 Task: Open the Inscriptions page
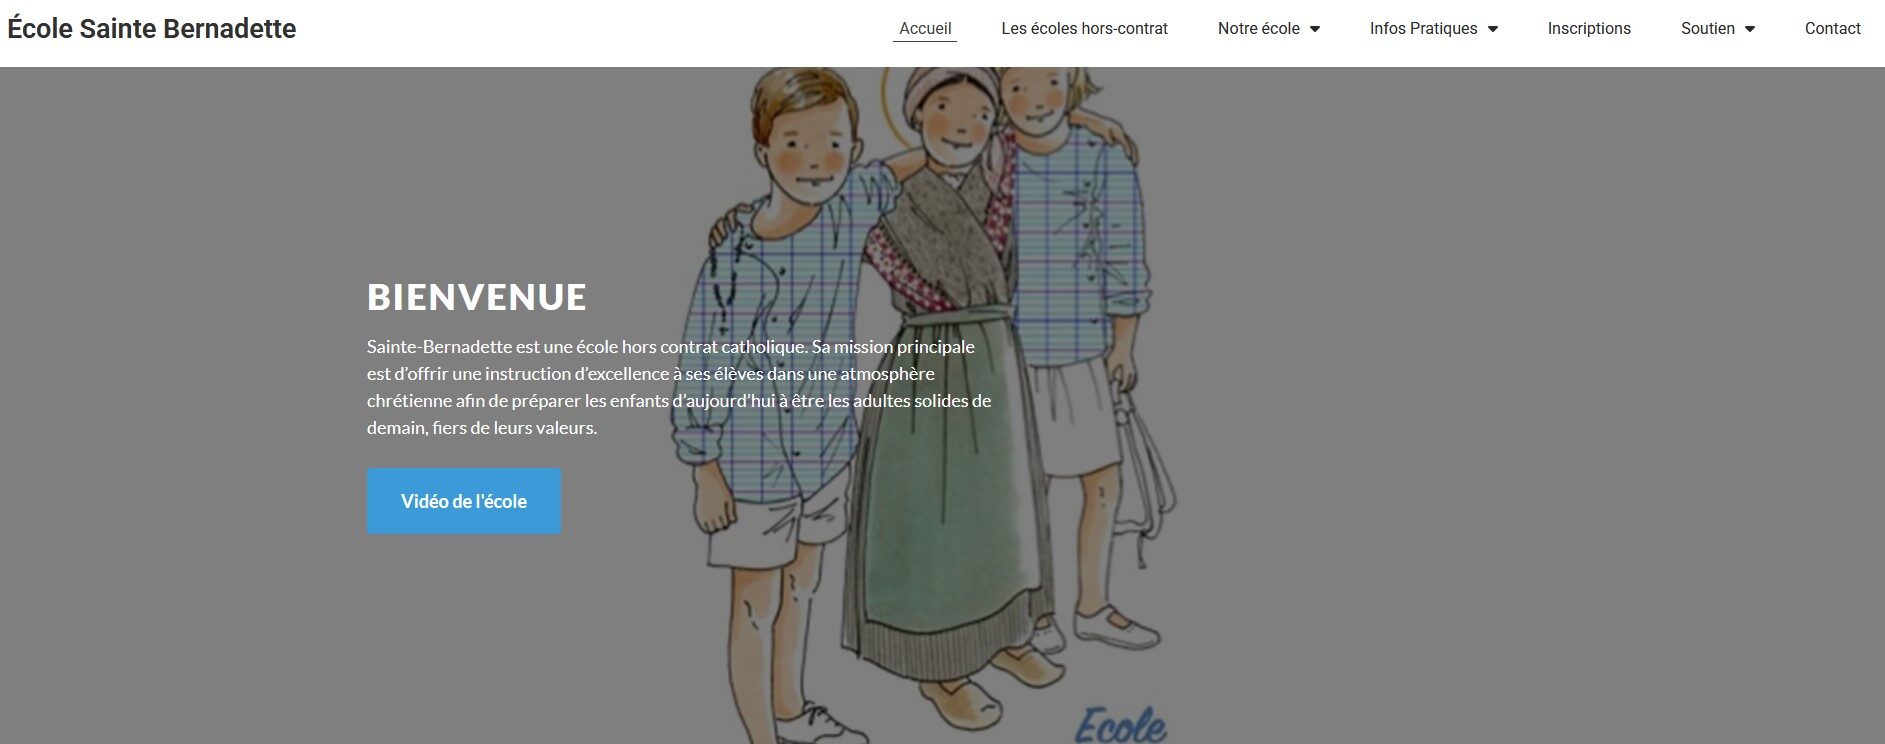point(1589,29)
